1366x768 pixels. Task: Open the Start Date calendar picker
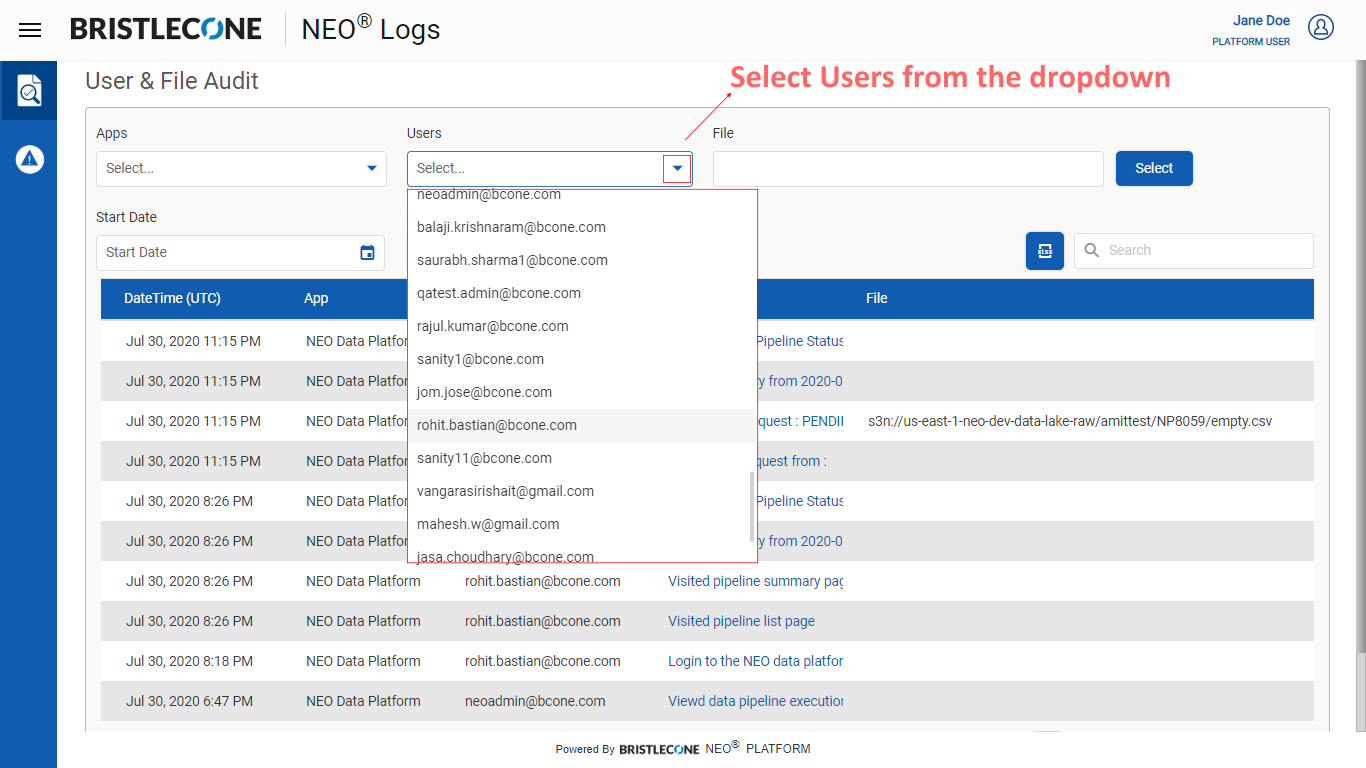[x=367, y=252]
